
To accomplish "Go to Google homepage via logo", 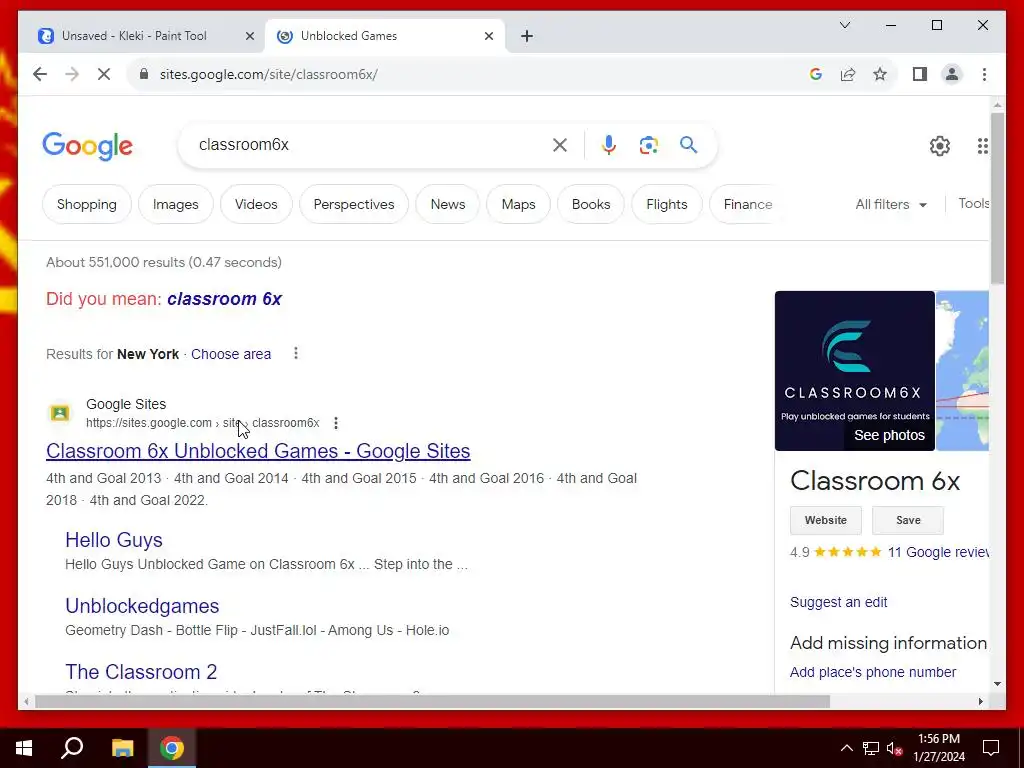I will tap(88, 146).
